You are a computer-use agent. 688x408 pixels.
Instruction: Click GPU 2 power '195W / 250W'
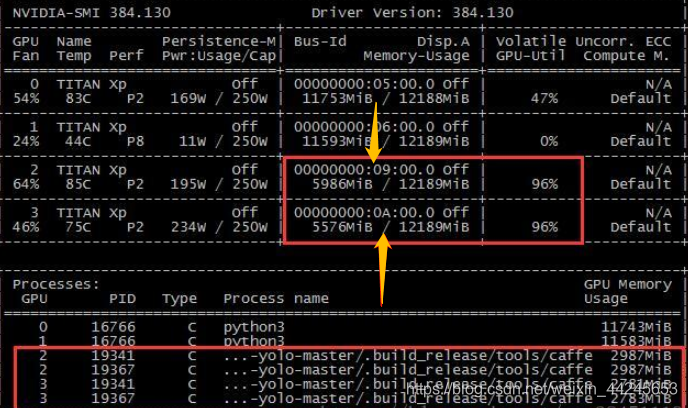219,184
